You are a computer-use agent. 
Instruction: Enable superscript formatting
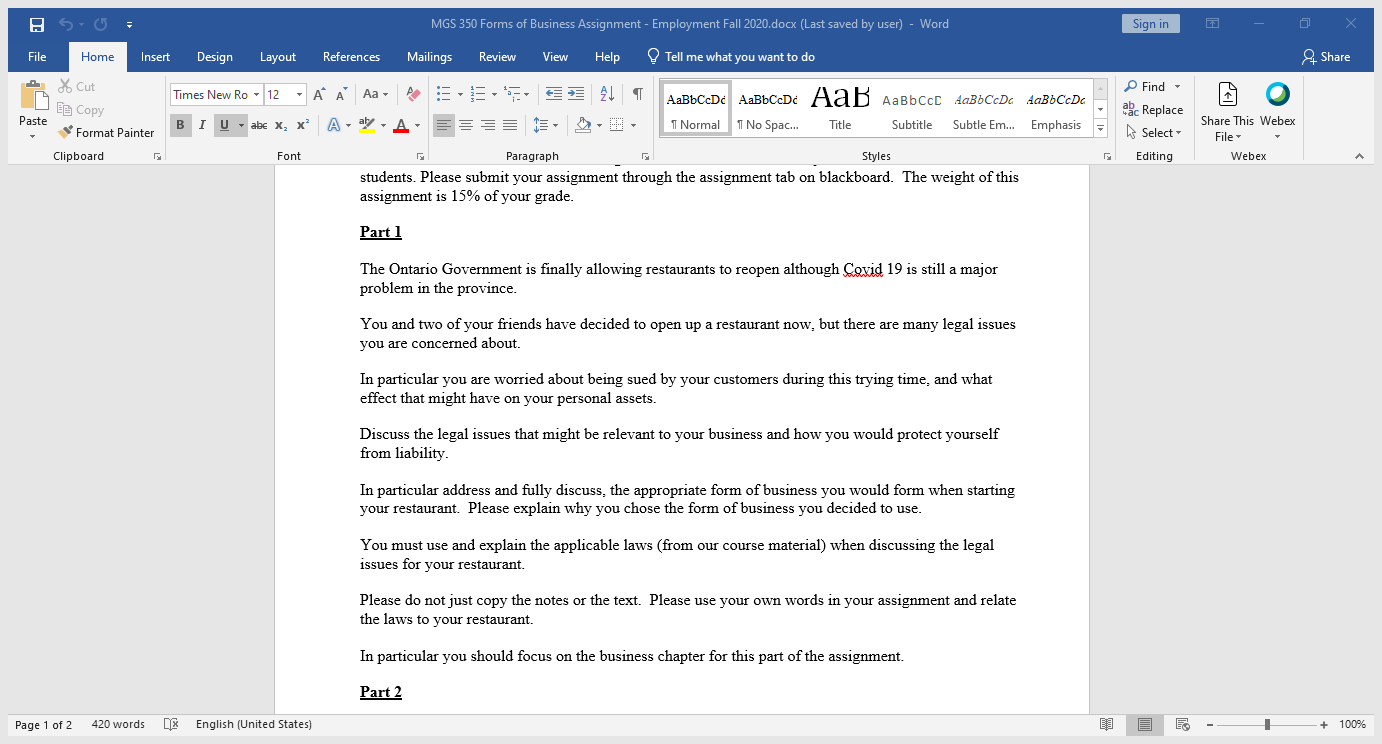(302, 125)
